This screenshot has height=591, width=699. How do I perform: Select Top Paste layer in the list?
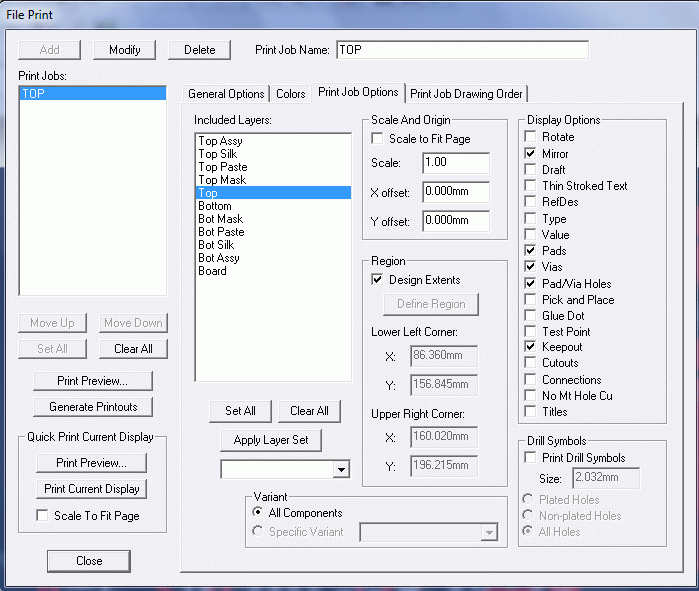coord(222,167)
